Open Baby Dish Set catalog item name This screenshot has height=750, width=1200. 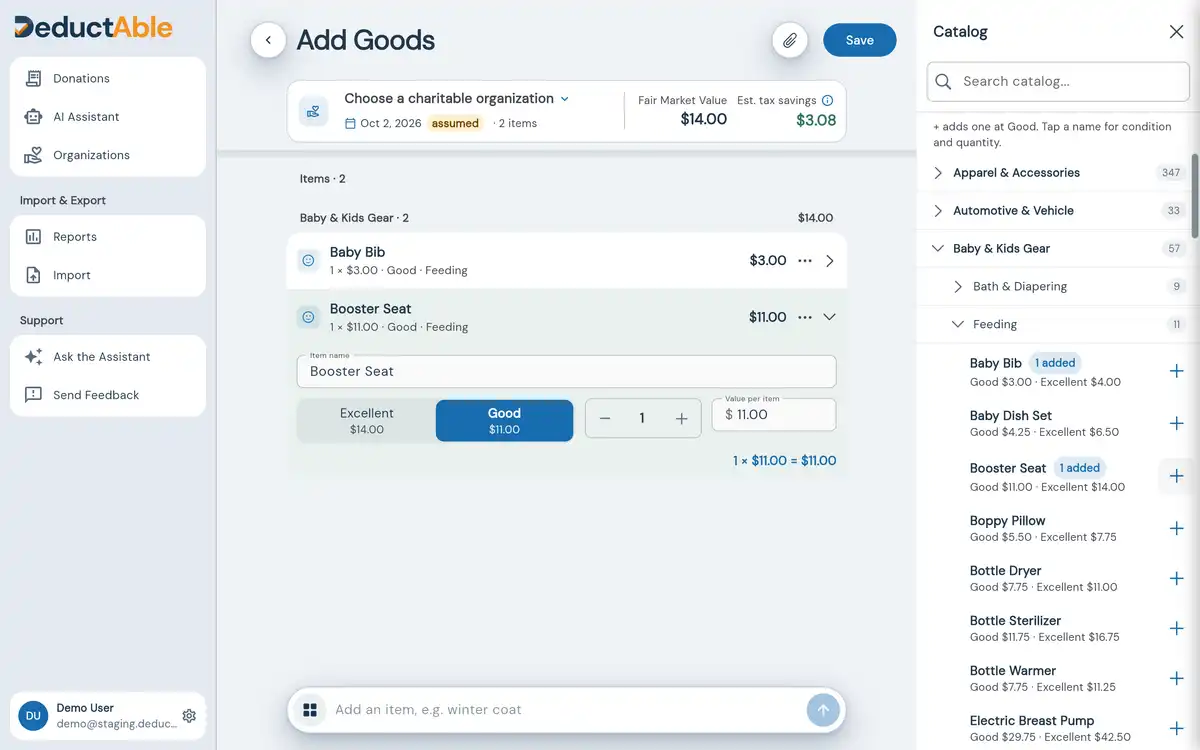click(x=1011, y=416)
